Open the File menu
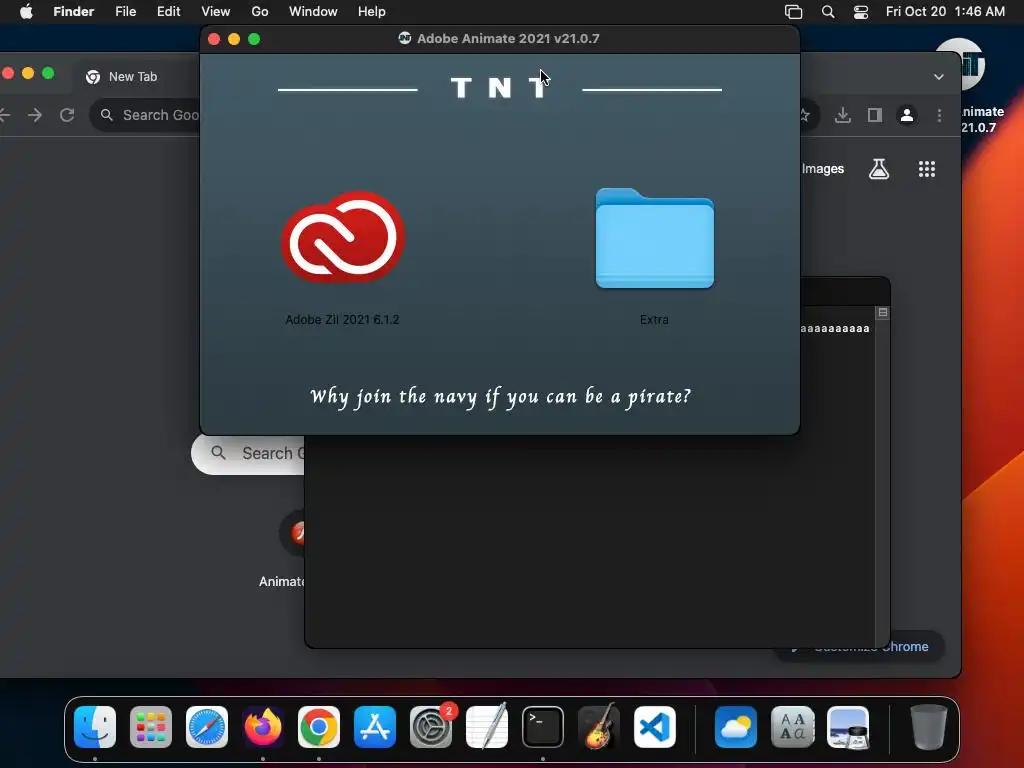The image size is (1024, 768). [125, 12]
